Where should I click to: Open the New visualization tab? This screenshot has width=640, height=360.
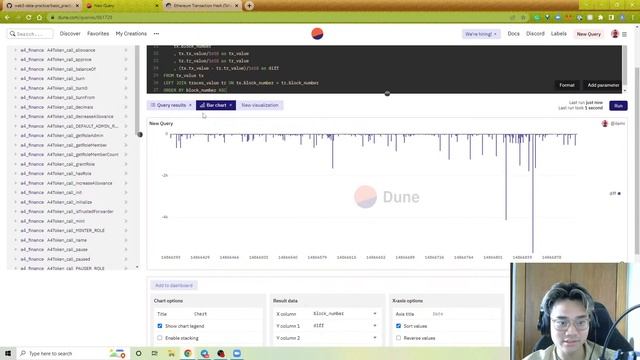click(x=260, y=105)
